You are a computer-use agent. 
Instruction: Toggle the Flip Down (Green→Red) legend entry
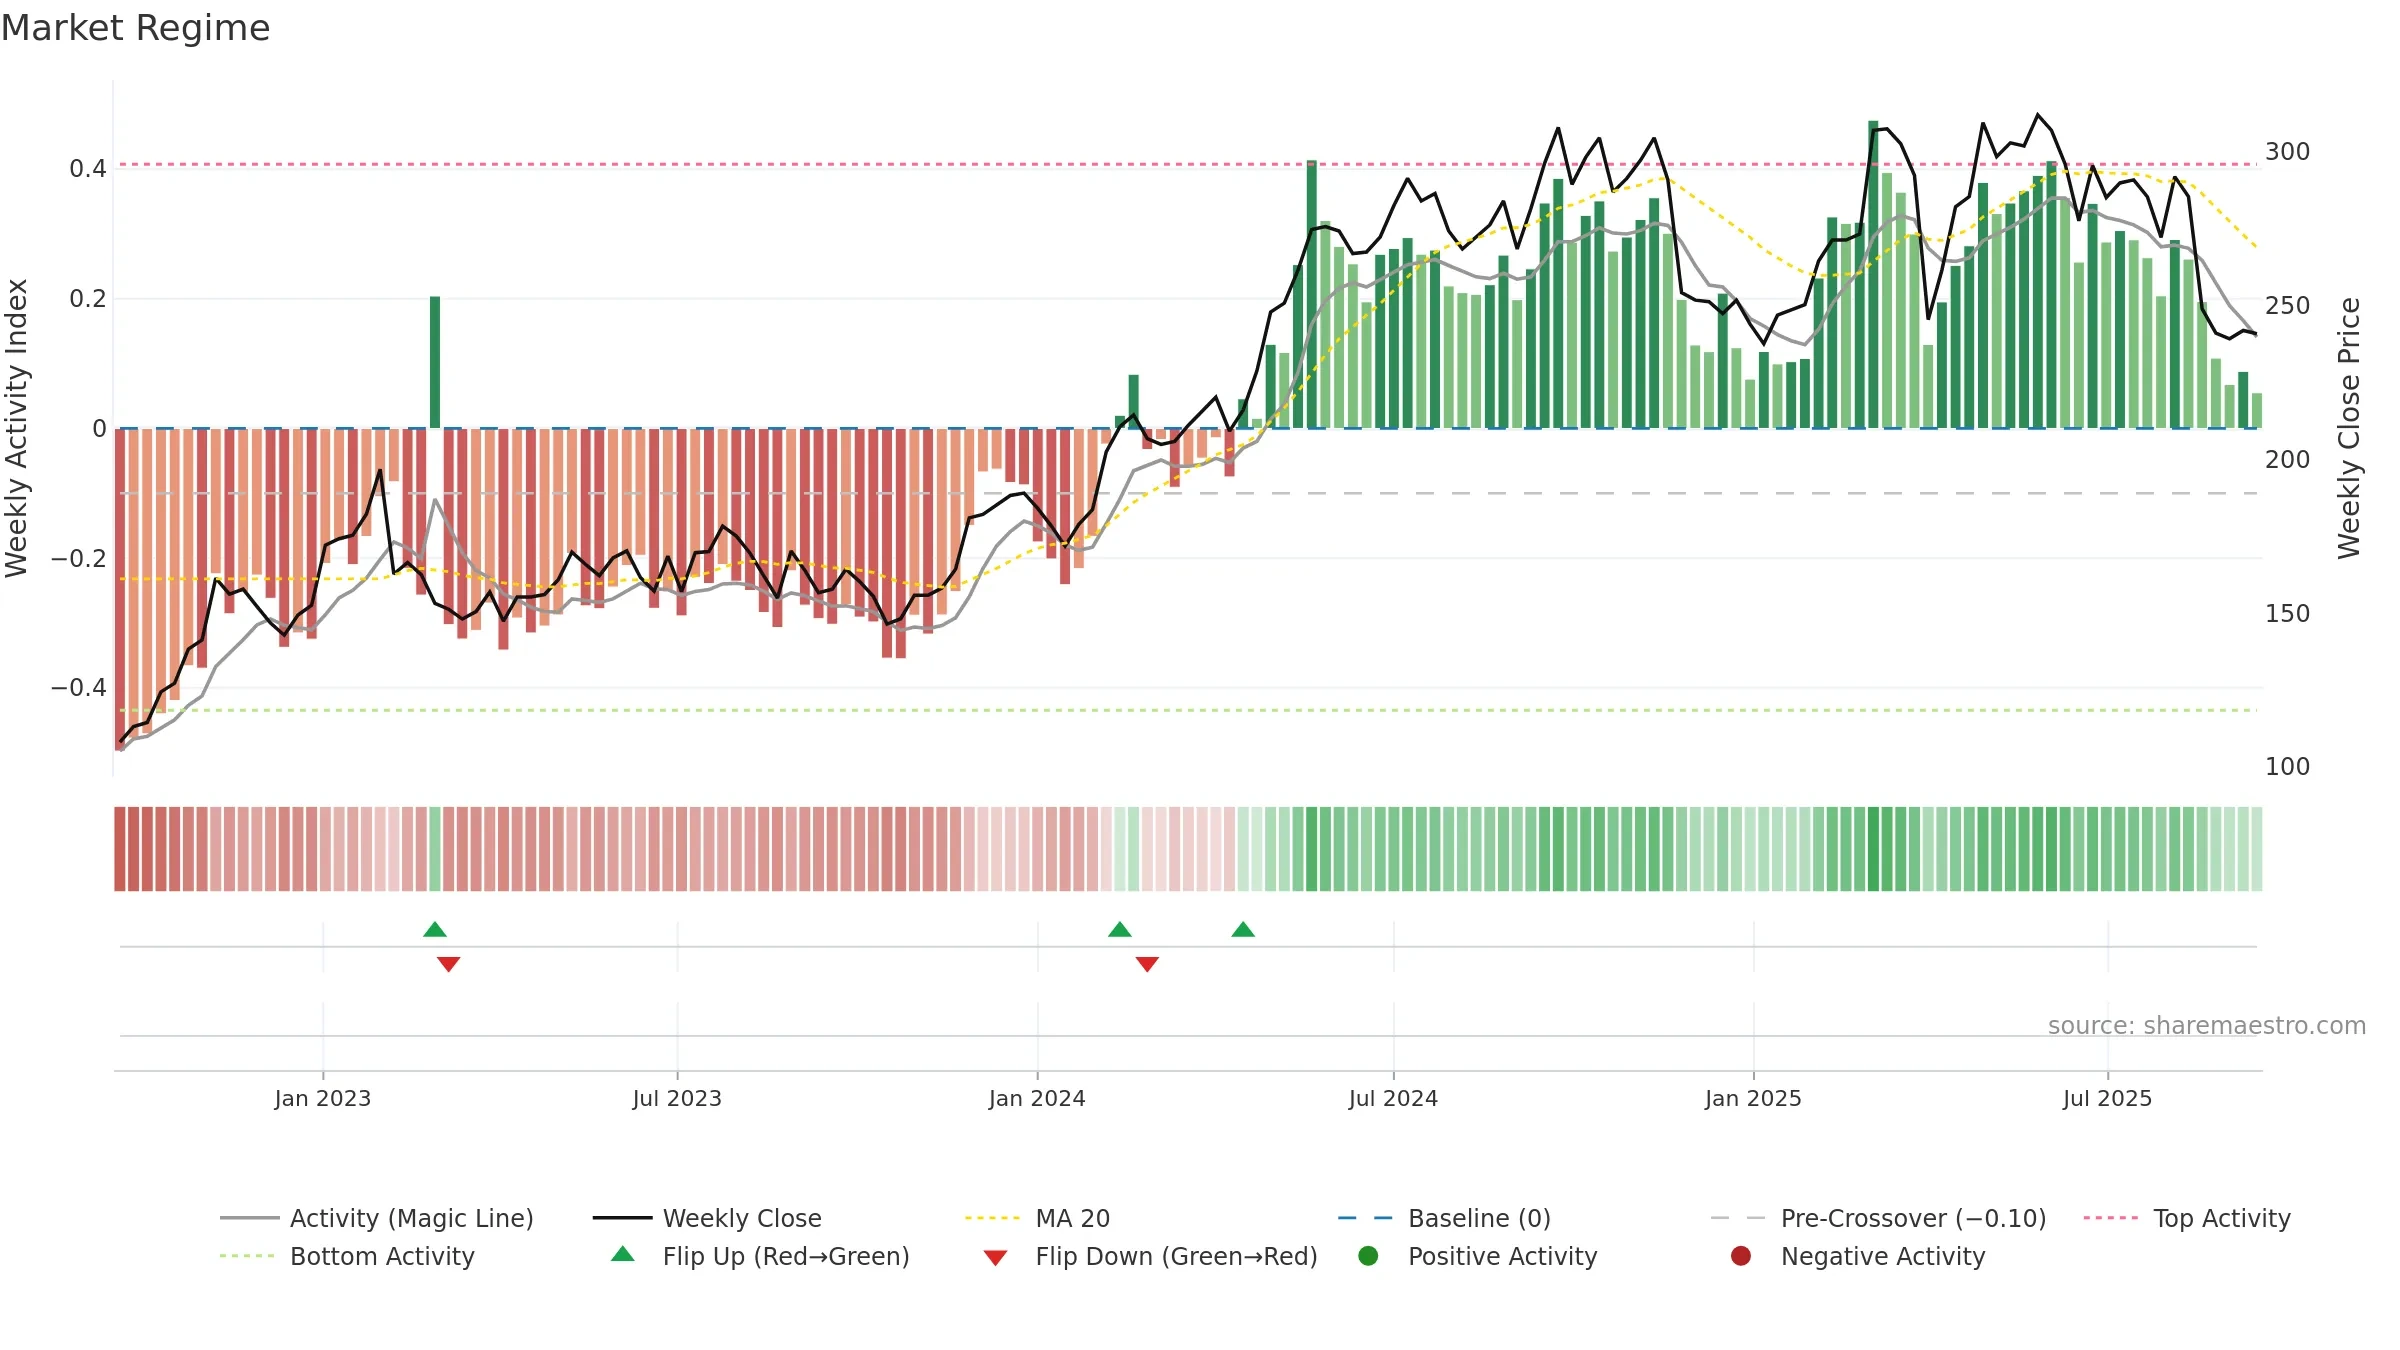(x=1150, y=1256)
